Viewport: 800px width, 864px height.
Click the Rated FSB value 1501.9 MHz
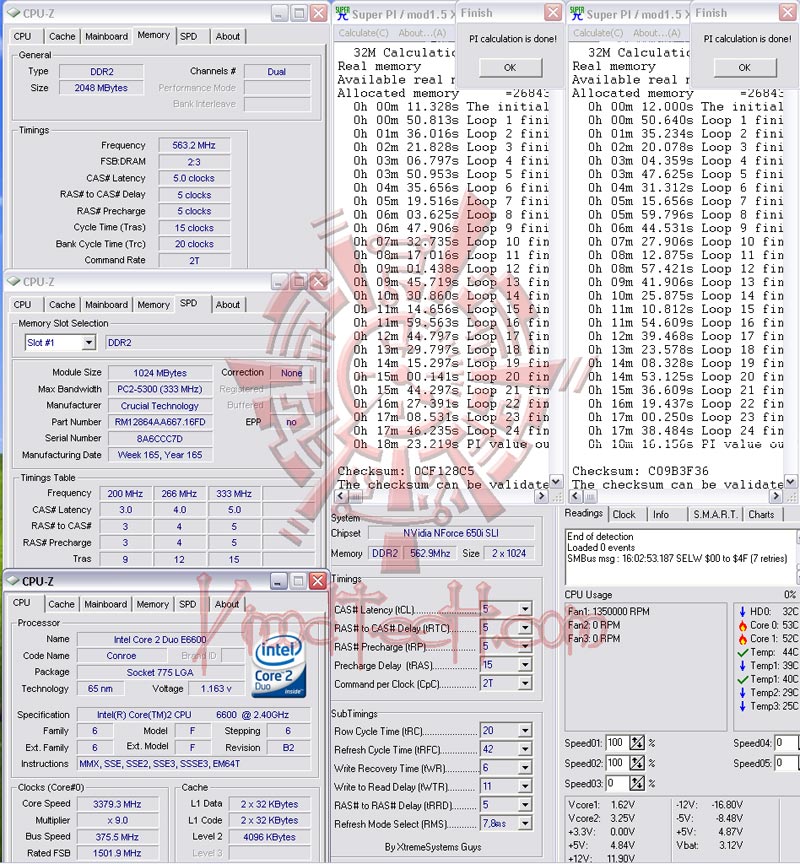click(x=117, y=853)
